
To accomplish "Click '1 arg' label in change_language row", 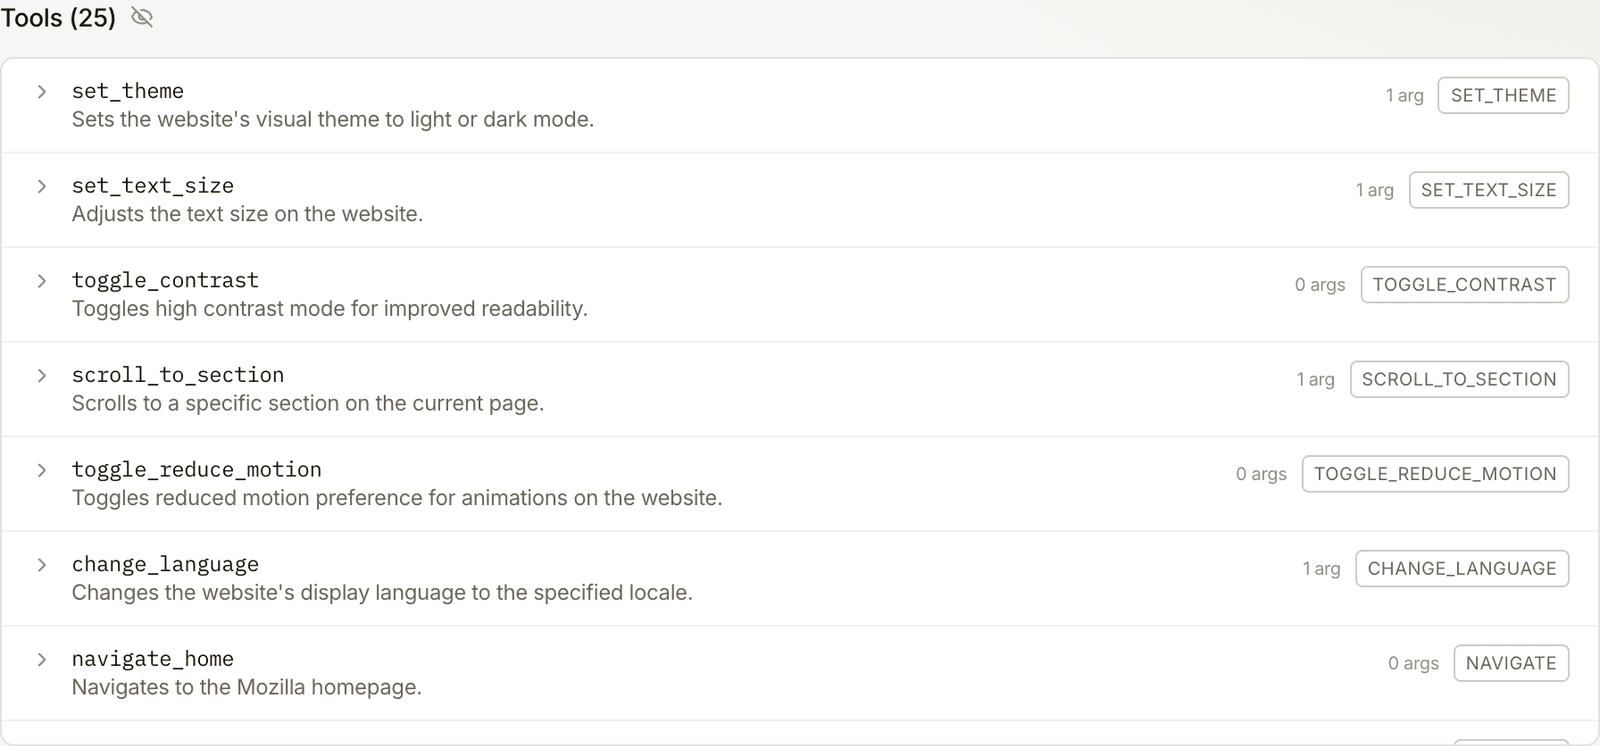I will 1321,569.
